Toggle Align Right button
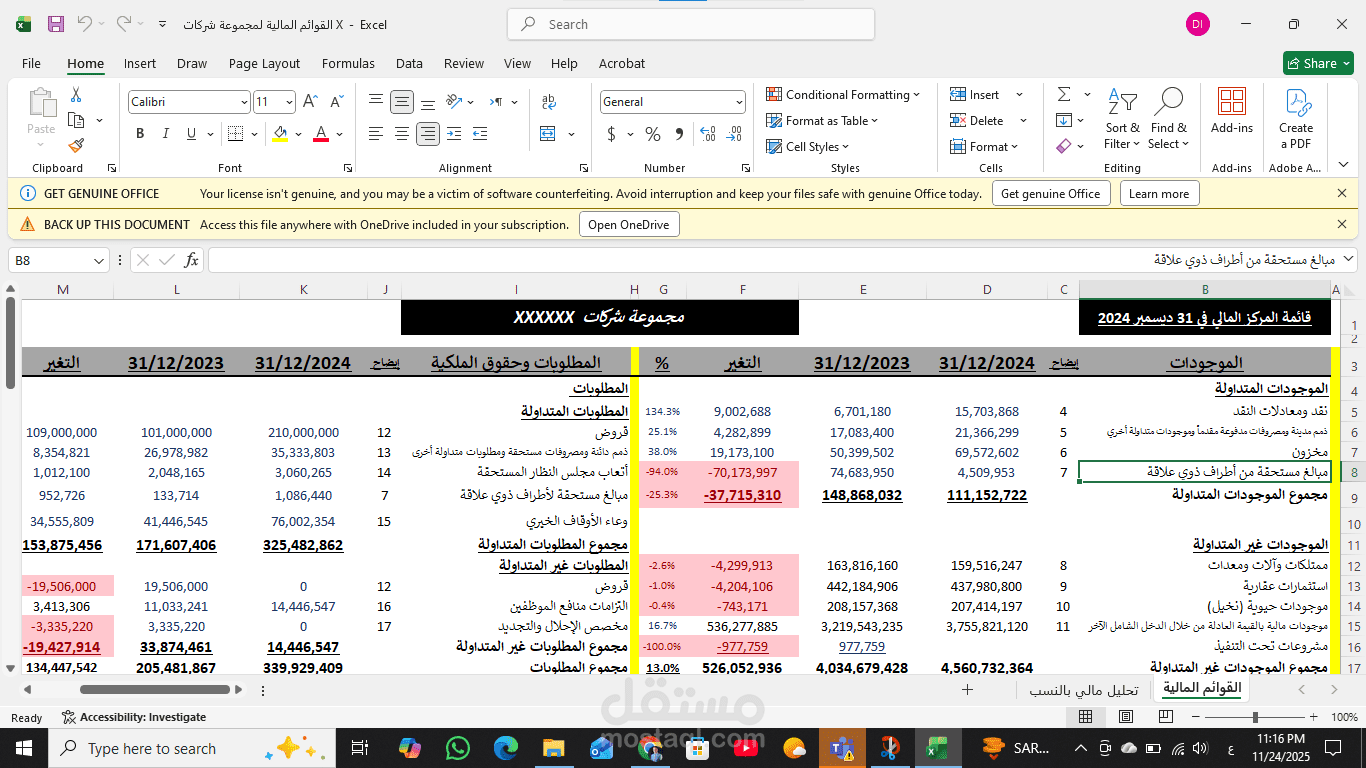Screen dimensions: 1366x768 pyautogui.click(x=428, y=134)
